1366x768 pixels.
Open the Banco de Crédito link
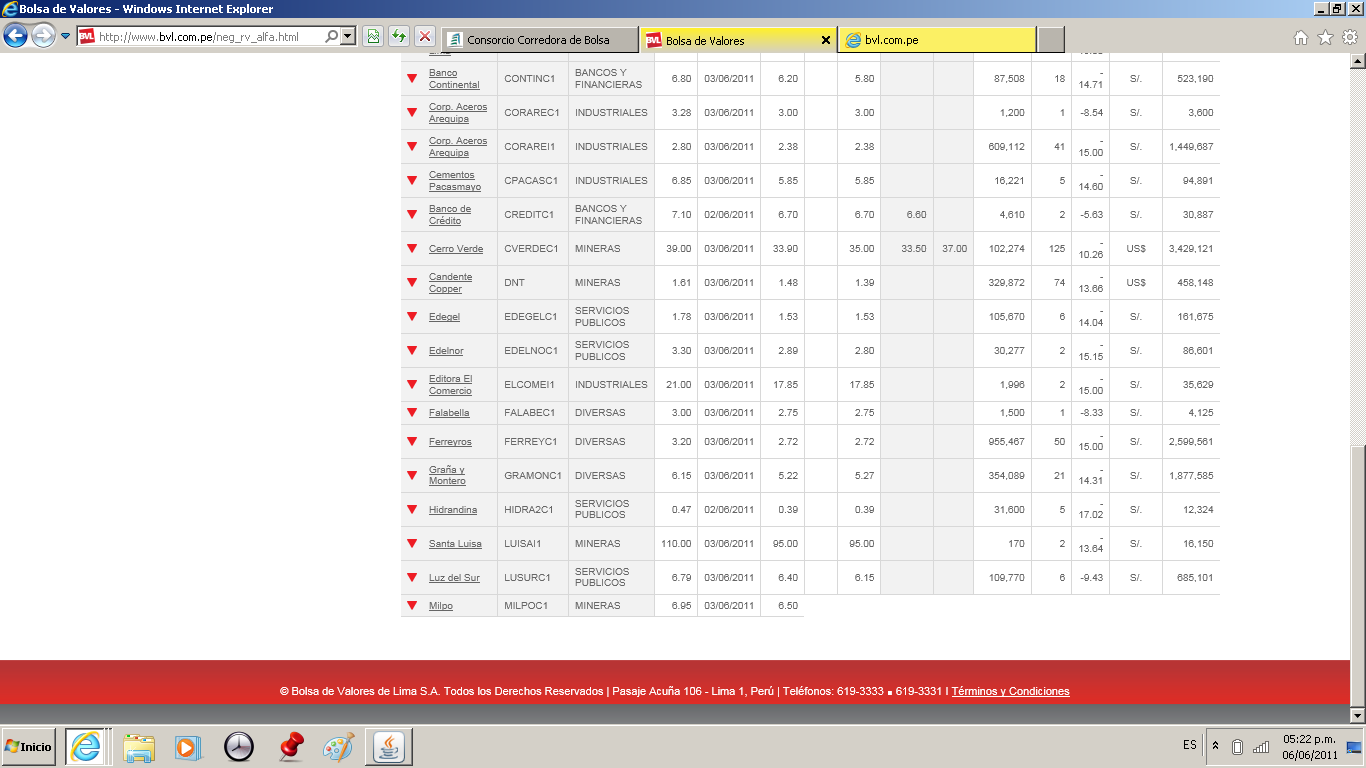point(450,215)
